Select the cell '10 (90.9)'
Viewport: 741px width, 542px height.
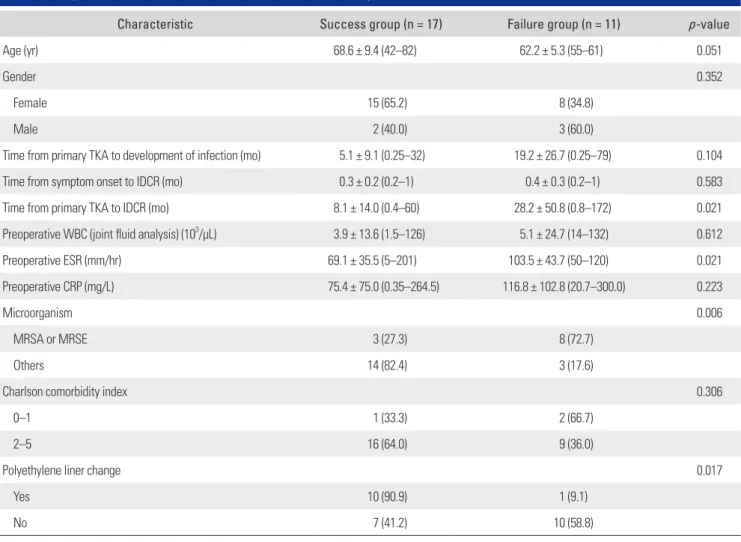[x=388, y=497]
